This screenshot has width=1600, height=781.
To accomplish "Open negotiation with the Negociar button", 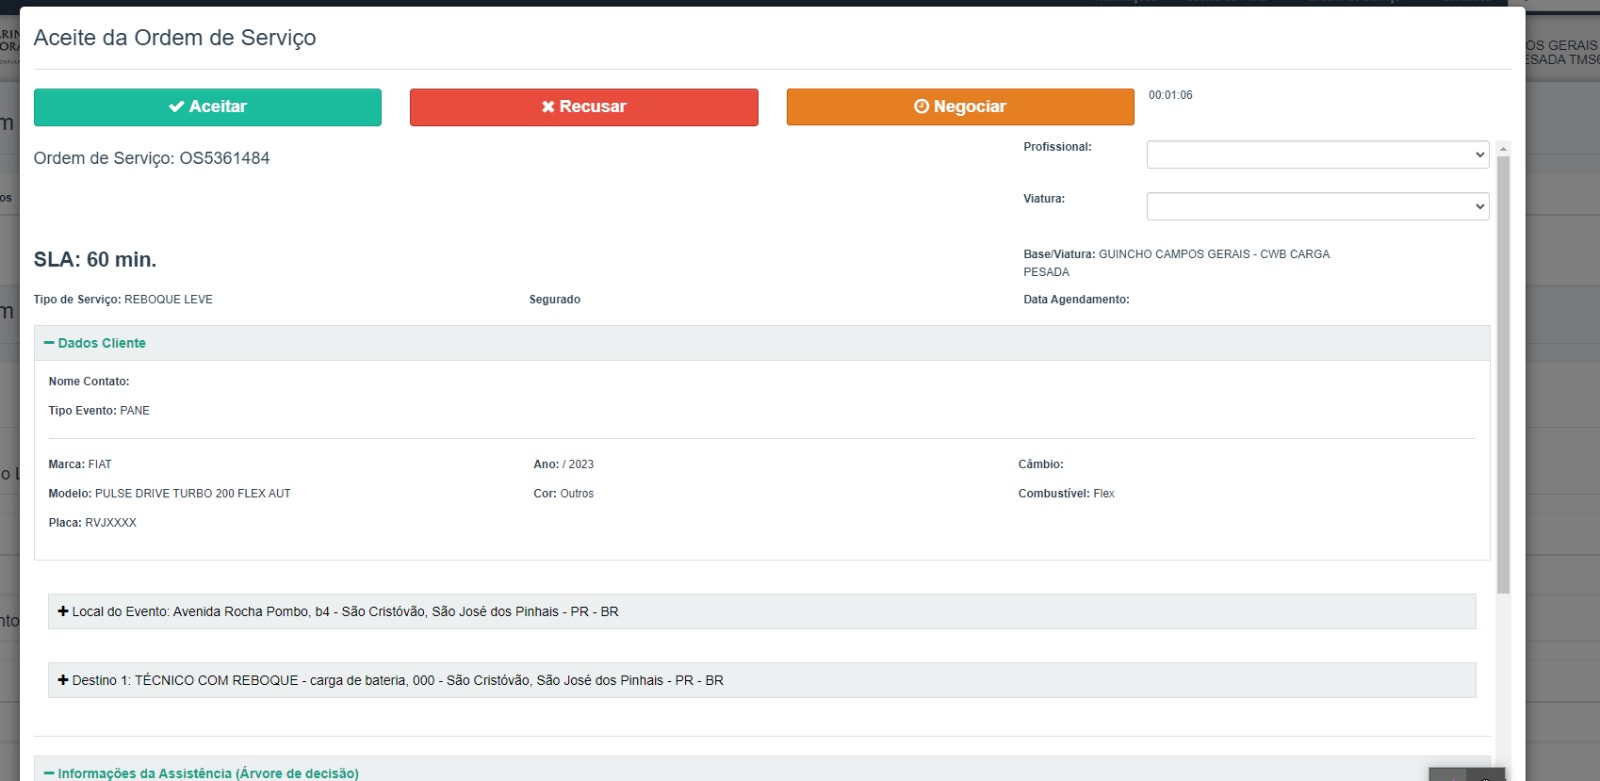I will (960, 107).
